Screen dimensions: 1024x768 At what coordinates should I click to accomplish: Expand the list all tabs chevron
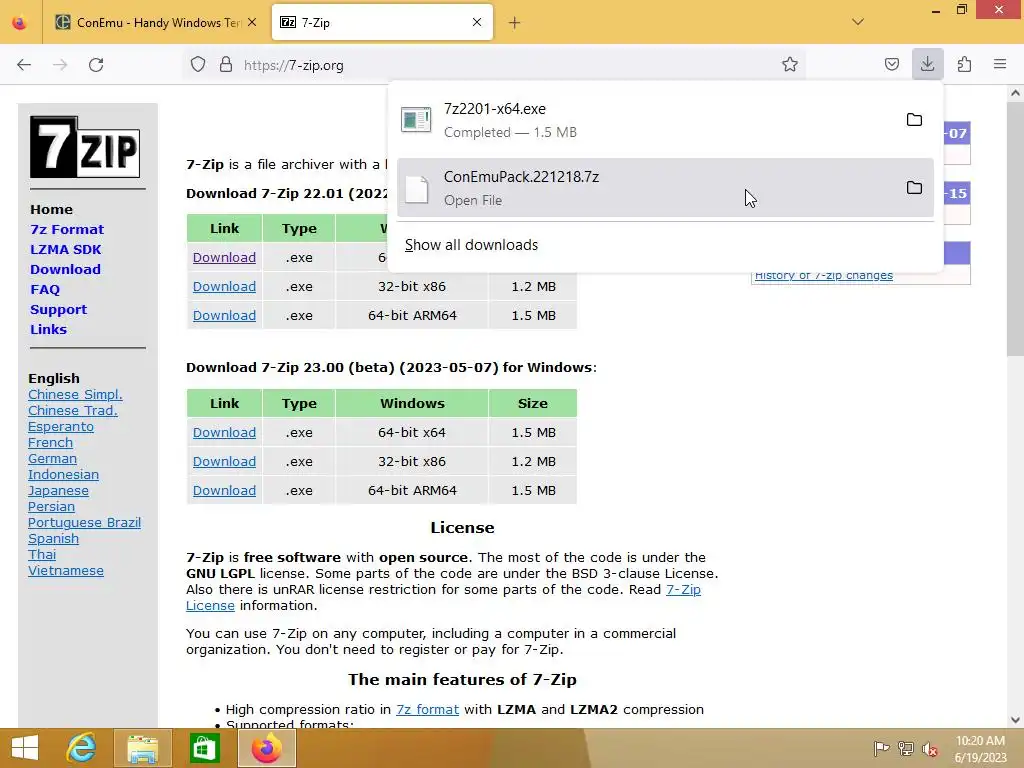858,22
